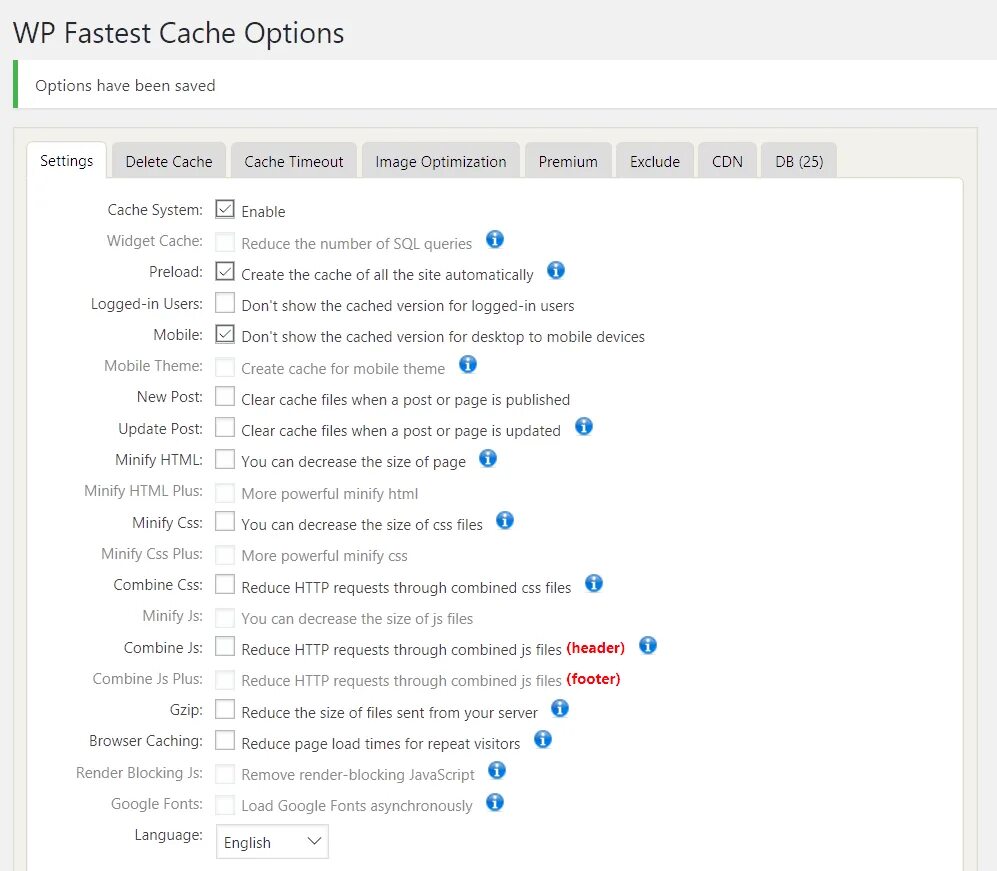Show Minify HTML info tooltip icon

click(x=488, y=459)
